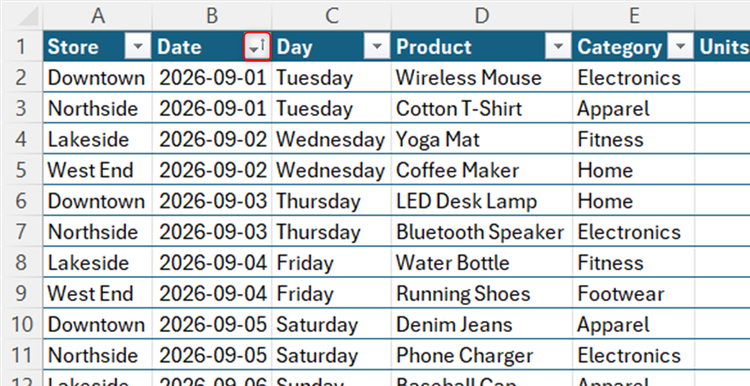Screen dimensions: 750x386
Task: Click the Footwear category cell
Action: coord(634,294)
